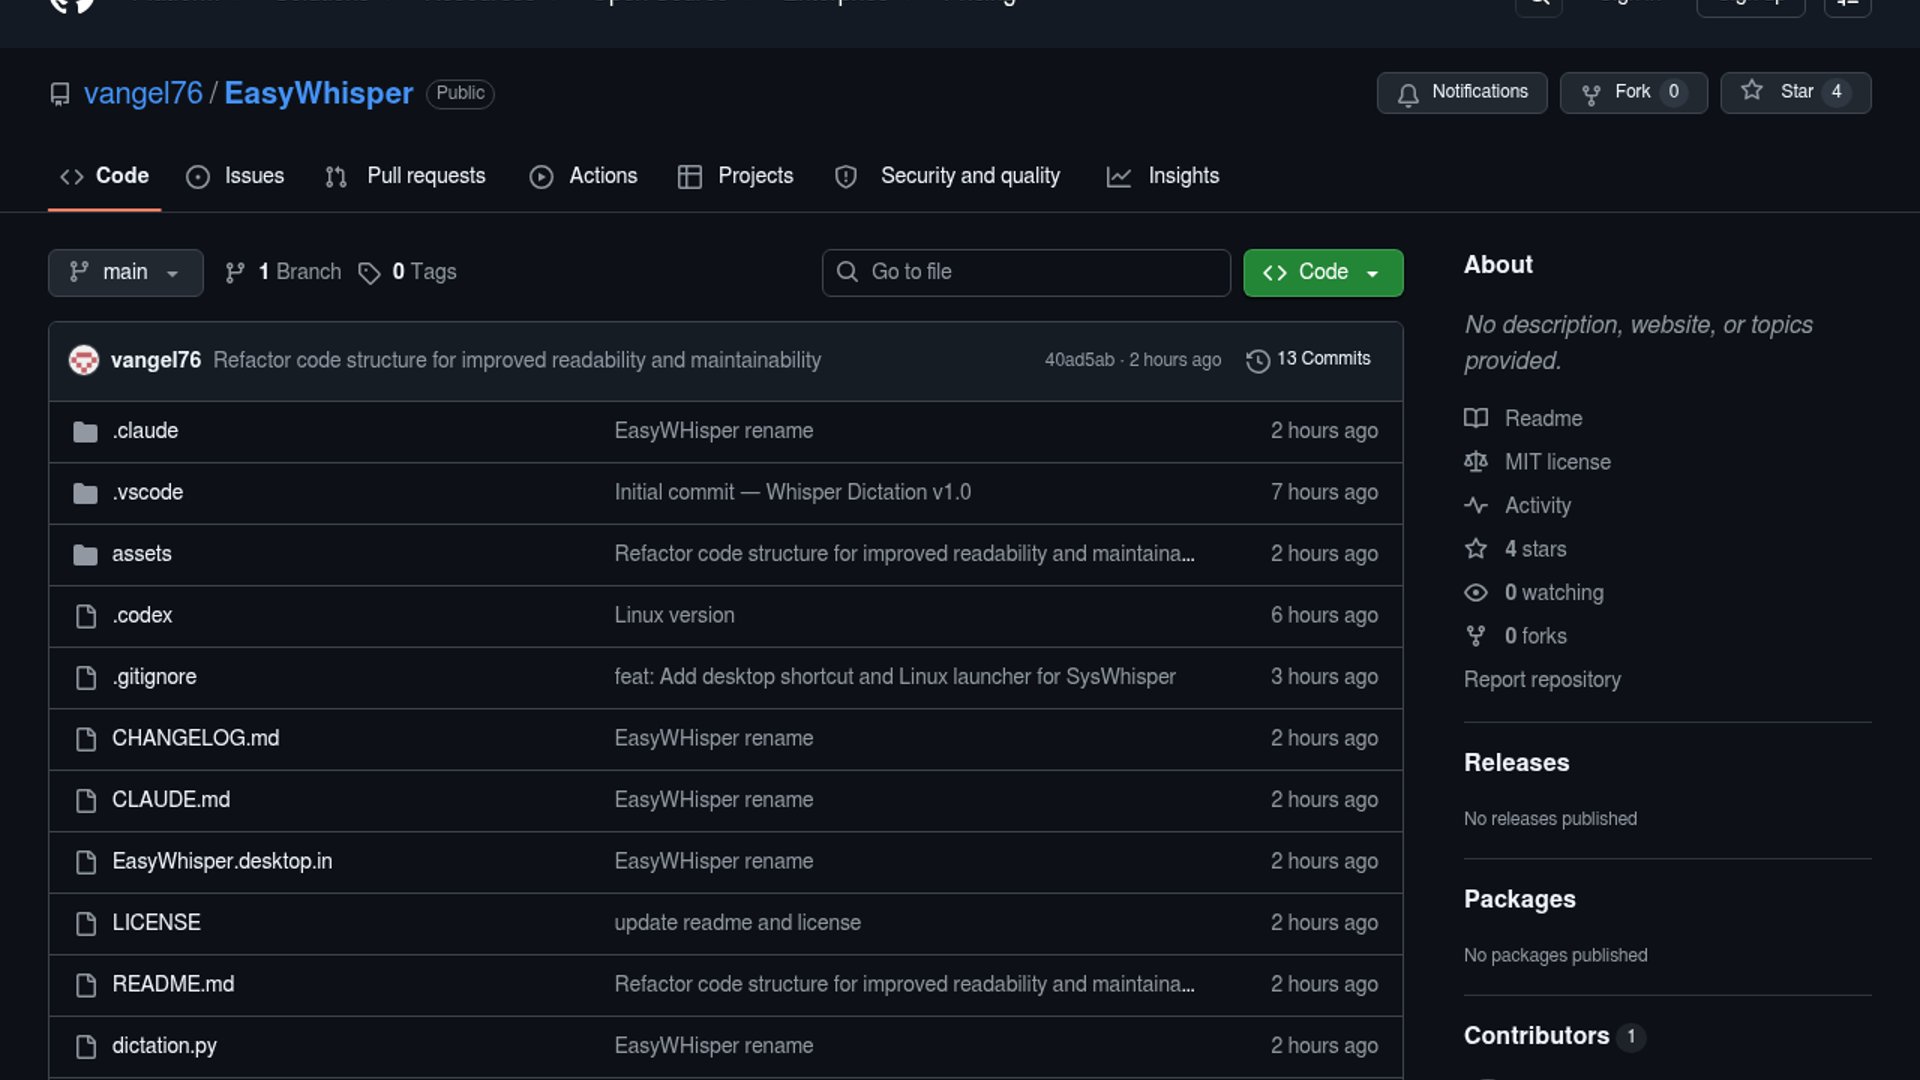Screen dimensions: 1920x1080
Task: Click the vangel76 avatar in the commit bar
Action: coord(84,360)
